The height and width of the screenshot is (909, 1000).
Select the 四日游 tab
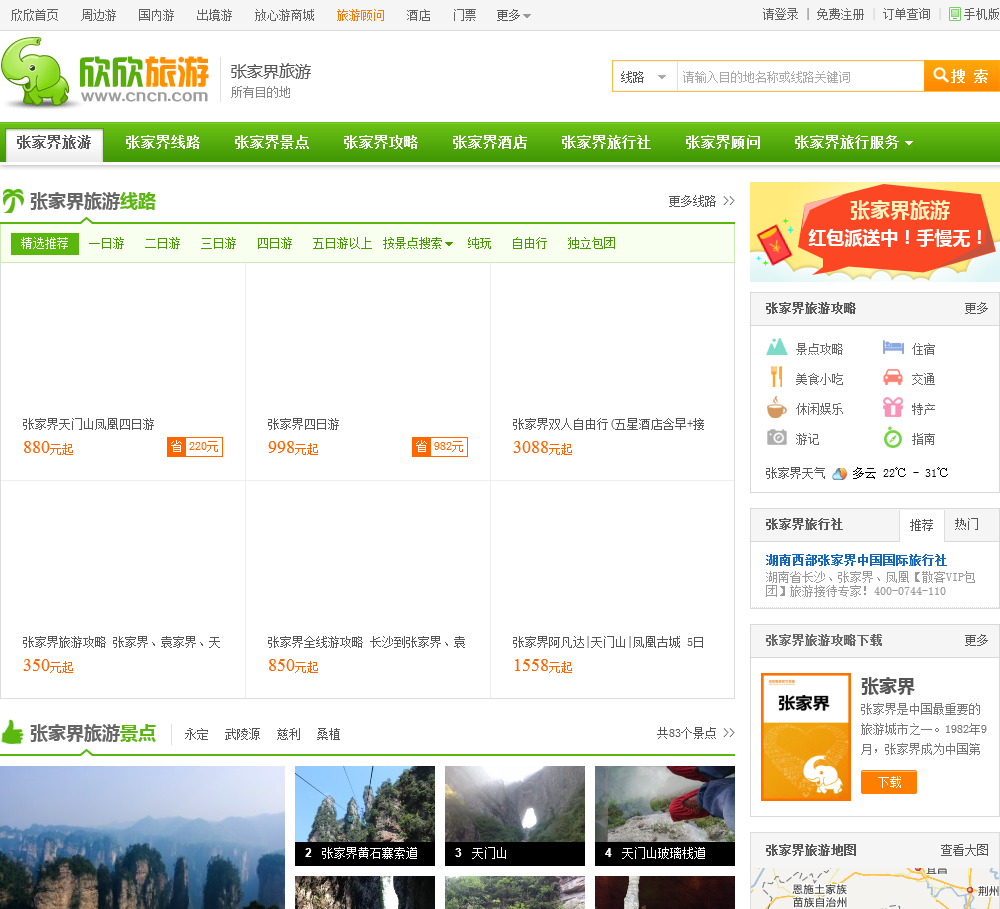tap(275, 244)
